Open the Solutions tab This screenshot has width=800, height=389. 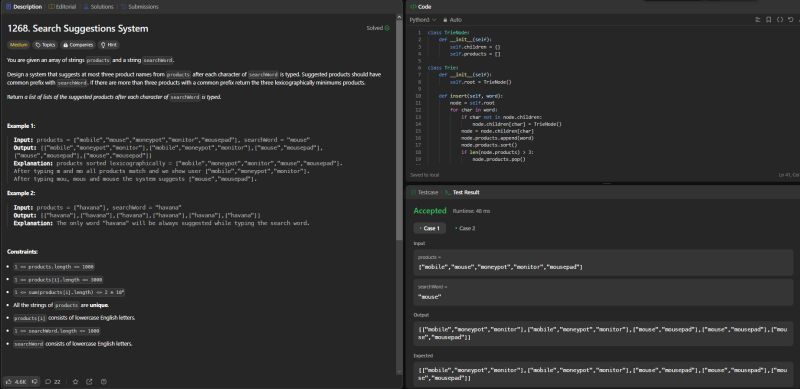pos(98,7)
